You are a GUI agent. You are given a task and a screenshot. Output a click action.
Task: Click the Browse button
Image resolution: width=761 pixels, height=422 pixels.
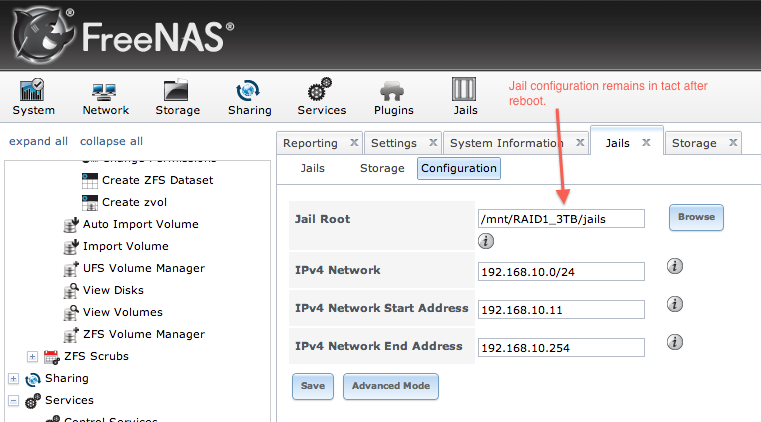tap(696, 217)
